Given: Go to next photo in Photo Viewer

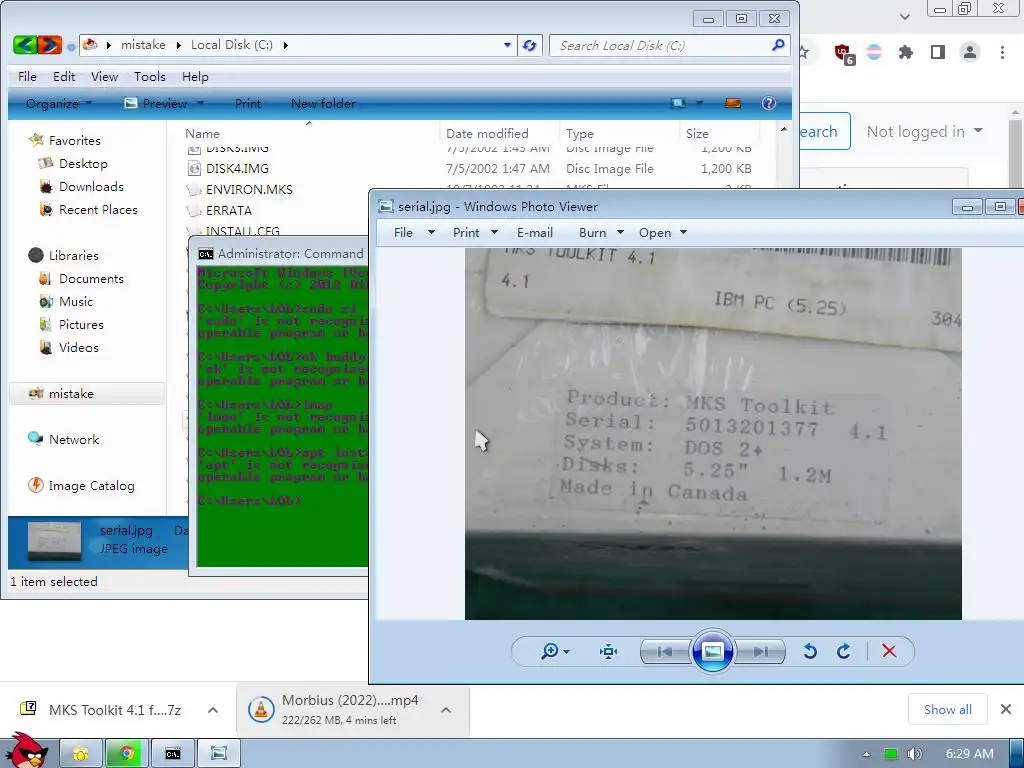Looking at the screenshot, I should click(x=760, y=651).
